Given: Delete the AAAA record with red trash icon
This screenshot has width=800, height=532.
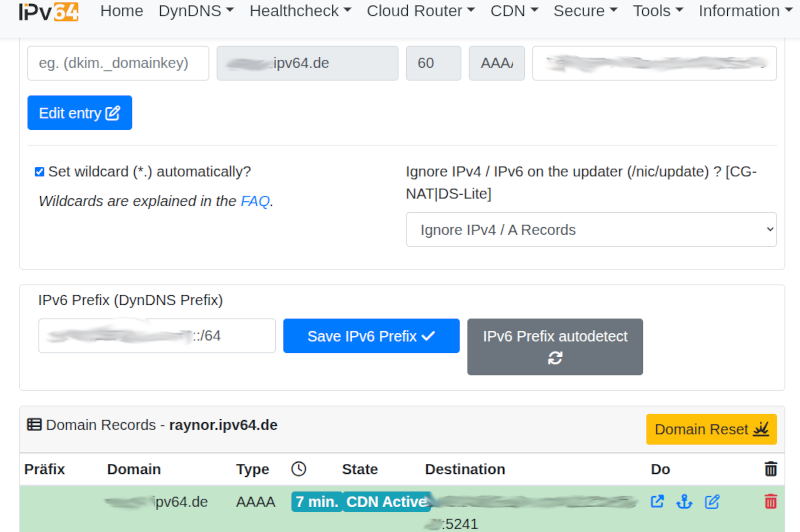Looking at the screenshot, I should click(x=770, y=502).
